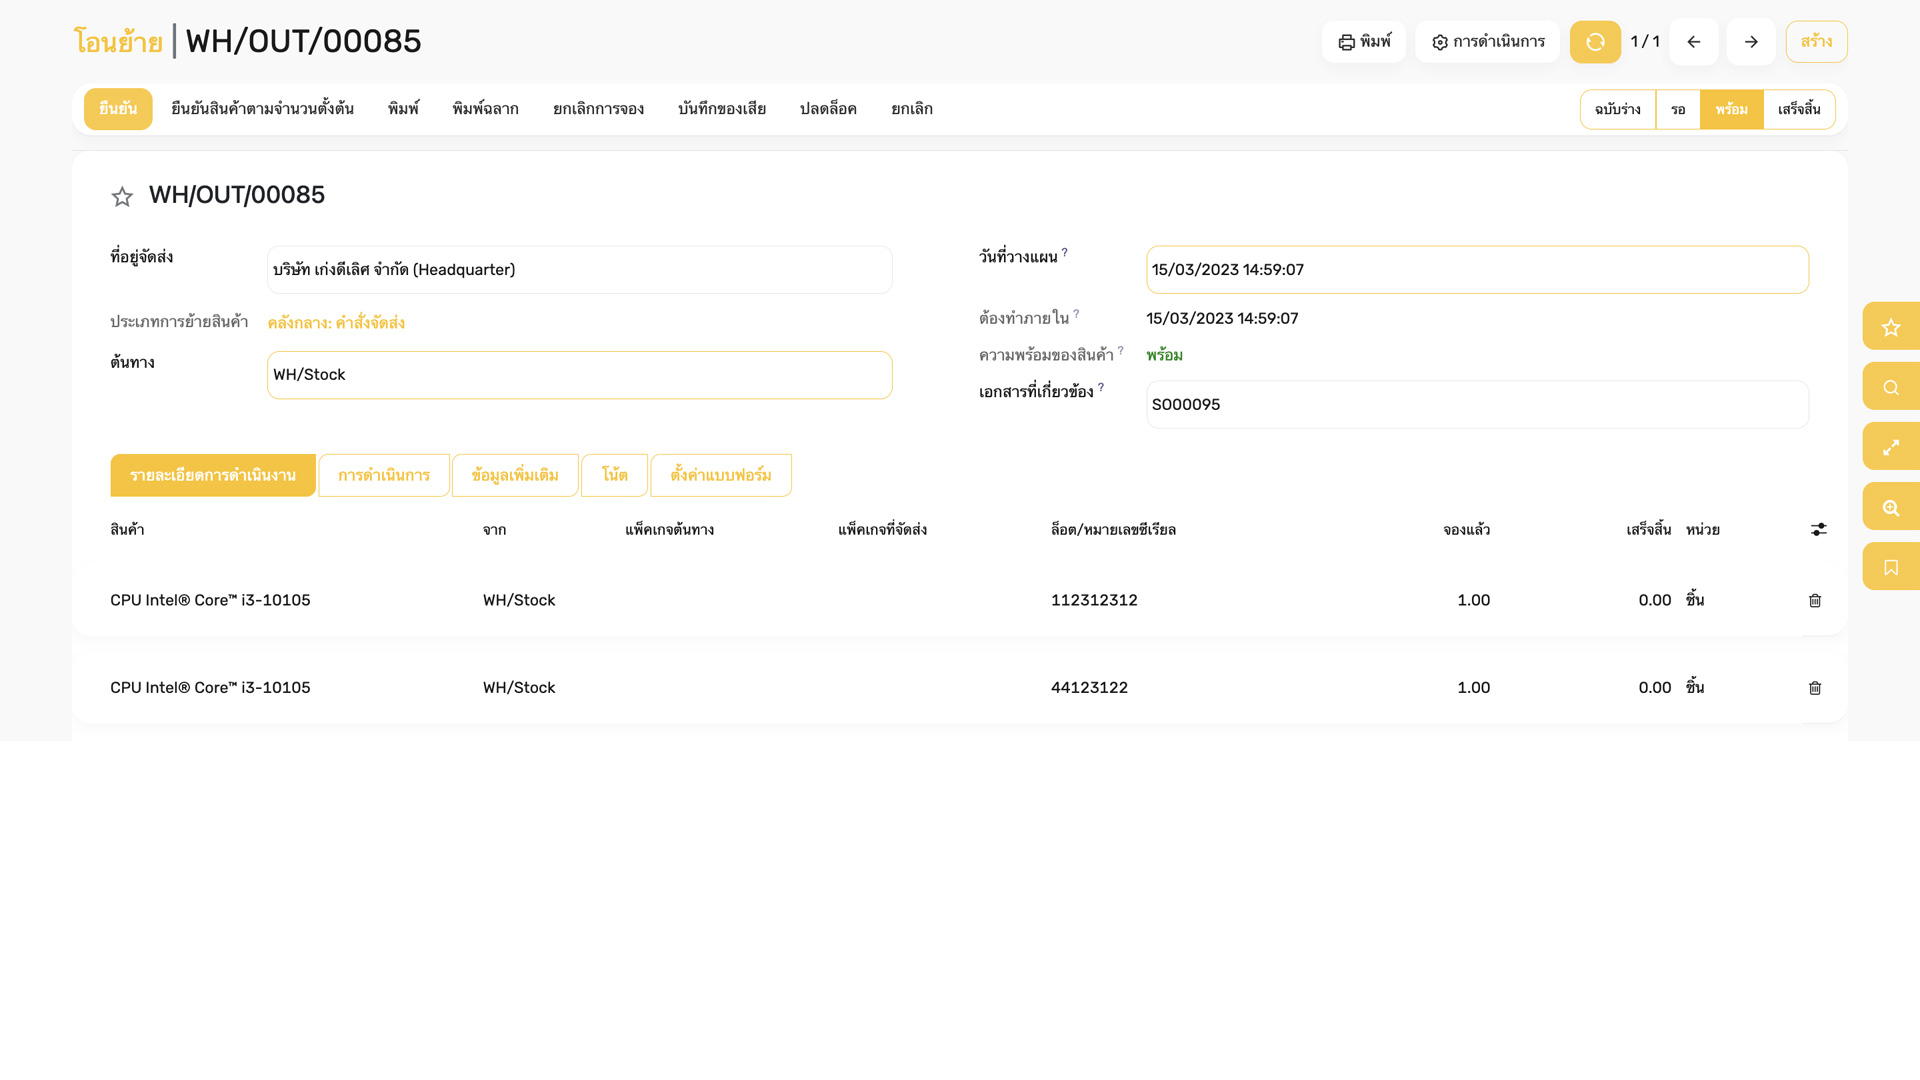Open the พิมพ์ print dropdown at top

coord(1363,42)
